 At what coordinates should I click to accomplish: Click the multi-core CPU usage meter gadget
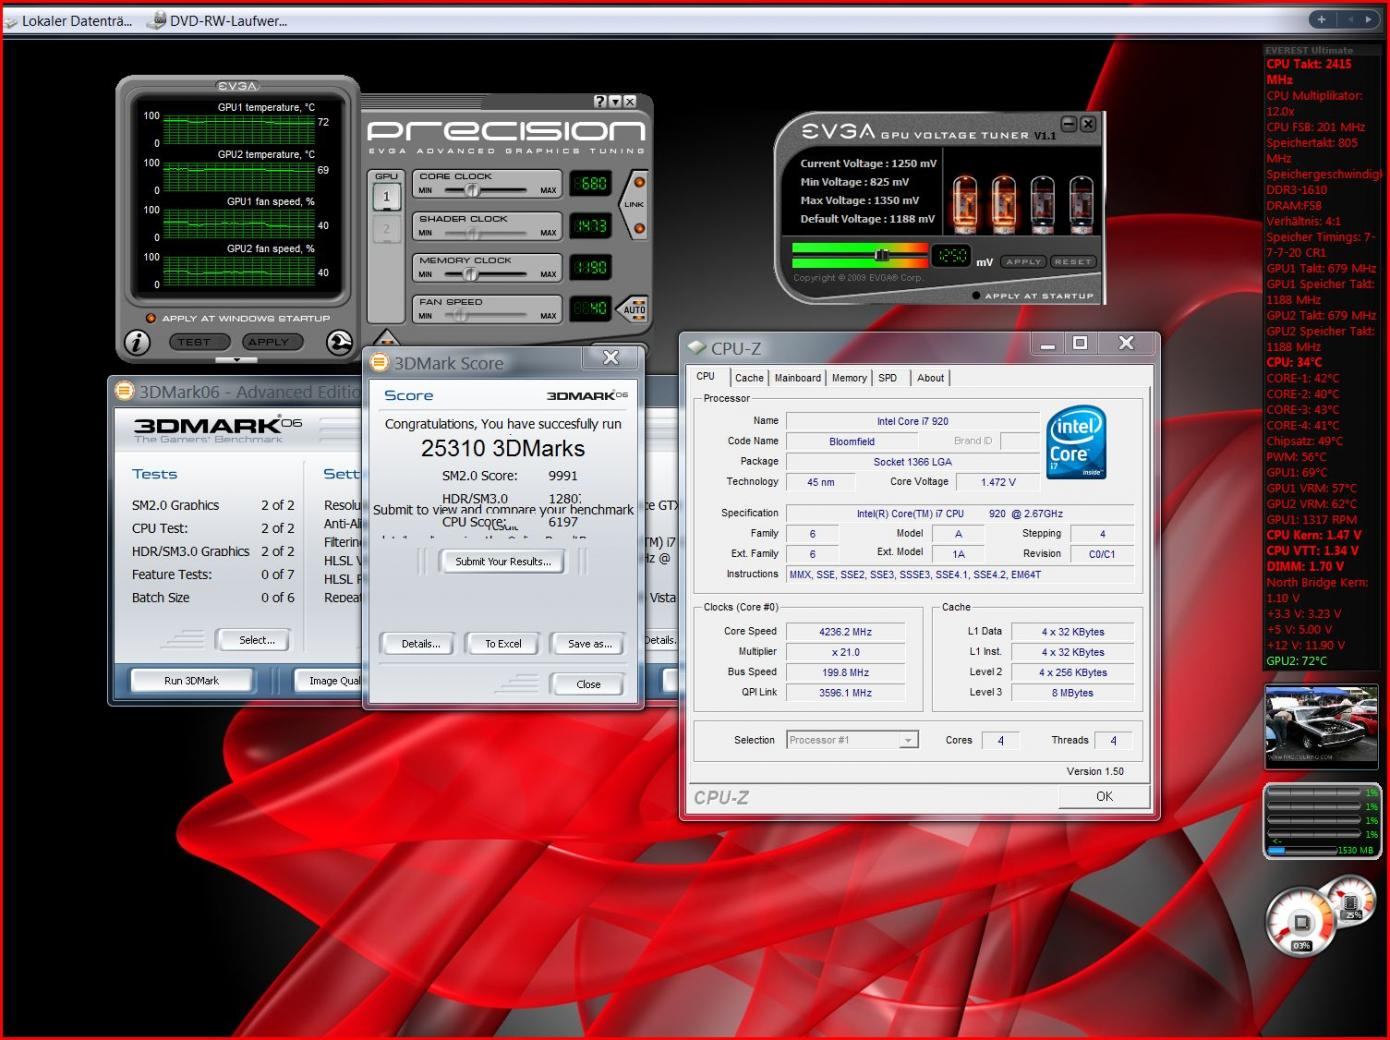tap(1322, 822)
